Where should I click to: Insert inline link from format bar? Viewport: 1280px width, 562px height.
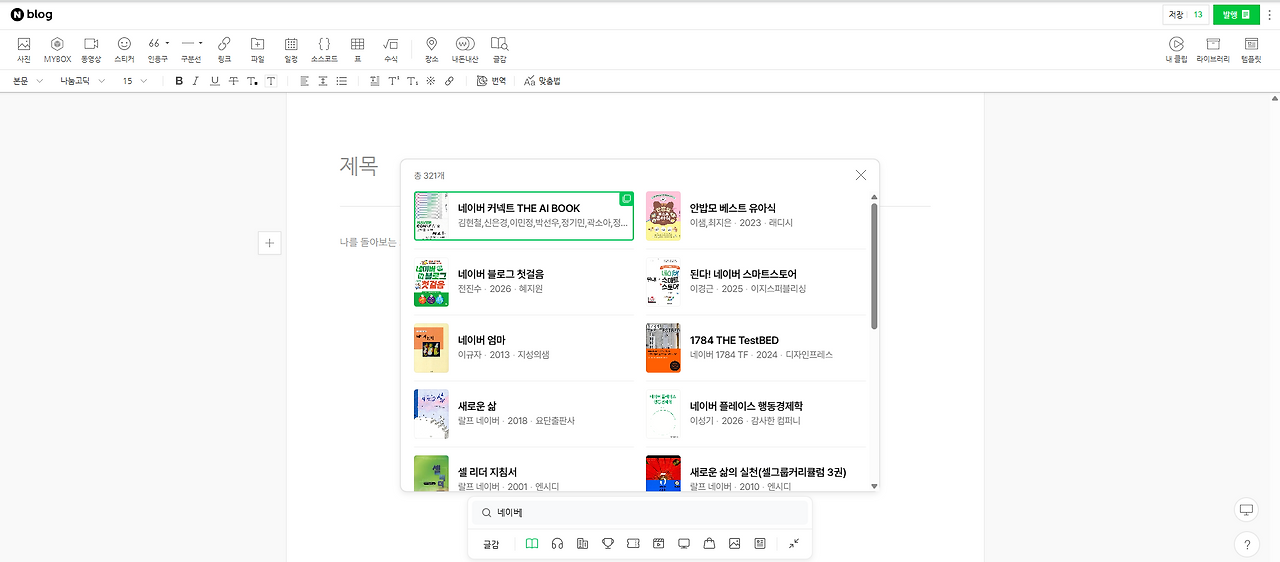[449, 81]
